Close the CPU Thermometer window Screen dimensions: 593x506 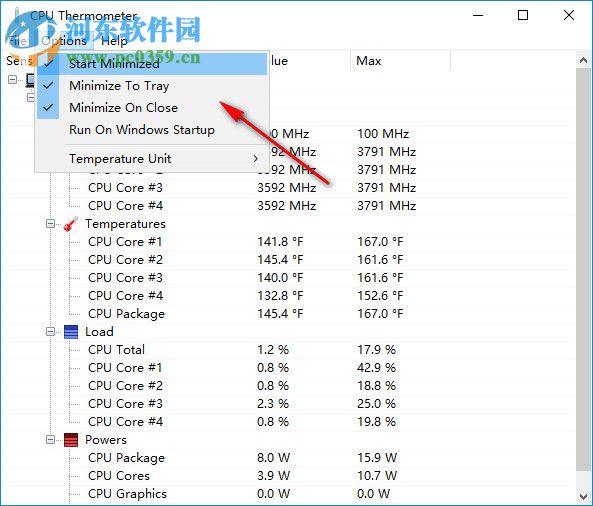coord(569,15)
